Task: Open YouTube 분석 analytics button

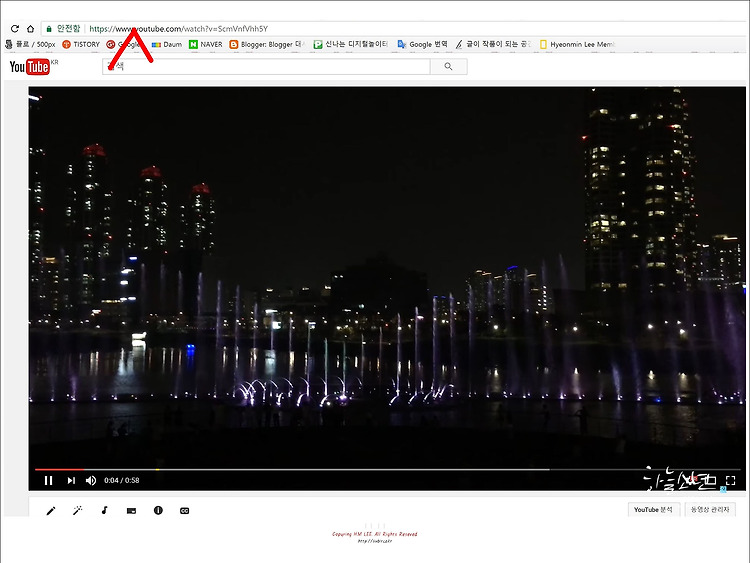Action: (653, 510)
